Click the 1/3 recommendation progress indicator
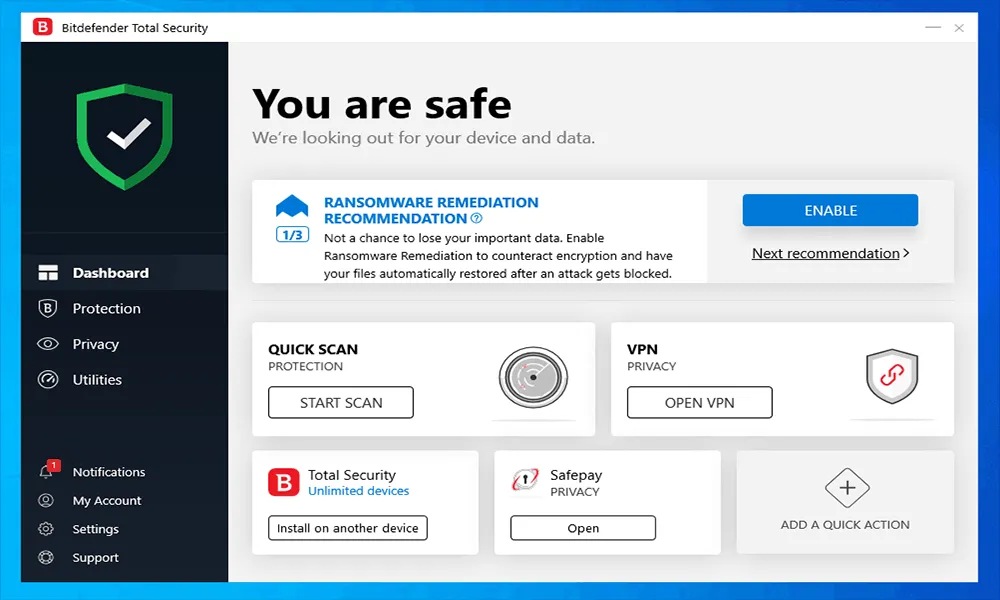1000x600 pixels. 291,235
